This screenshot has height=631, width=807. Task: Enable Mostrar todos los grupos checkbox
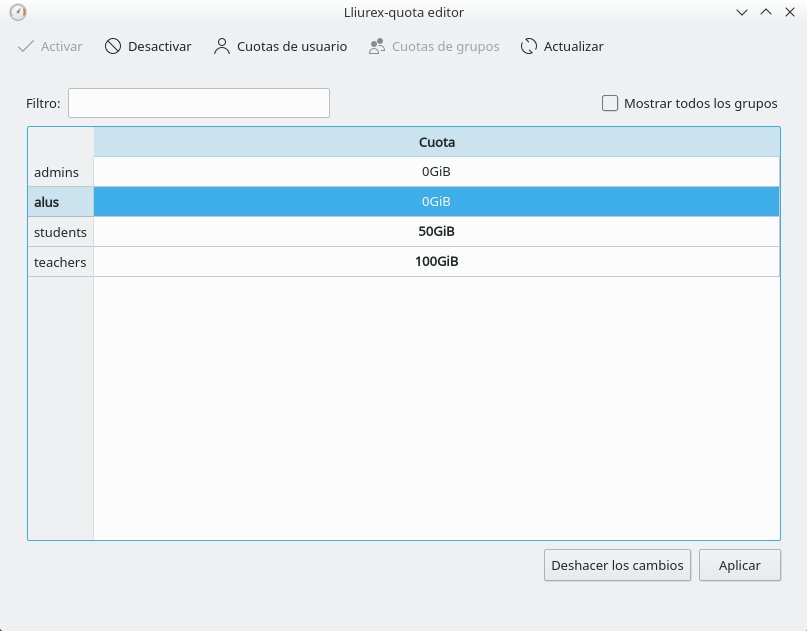coord(610,103)
